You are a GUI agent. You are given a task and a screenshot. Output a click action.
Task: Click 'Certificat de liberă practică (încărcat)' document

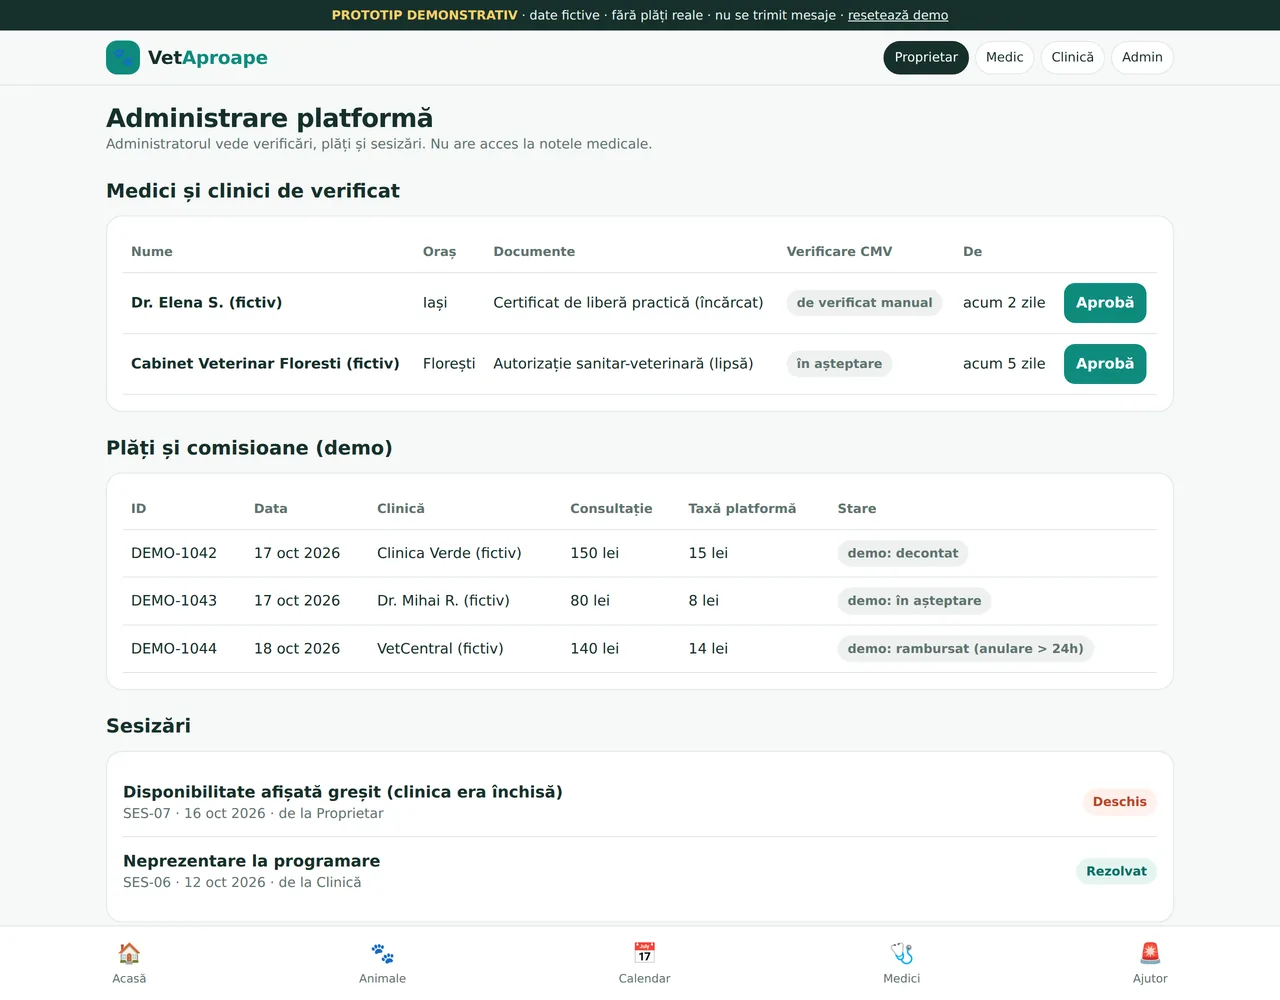628,303
